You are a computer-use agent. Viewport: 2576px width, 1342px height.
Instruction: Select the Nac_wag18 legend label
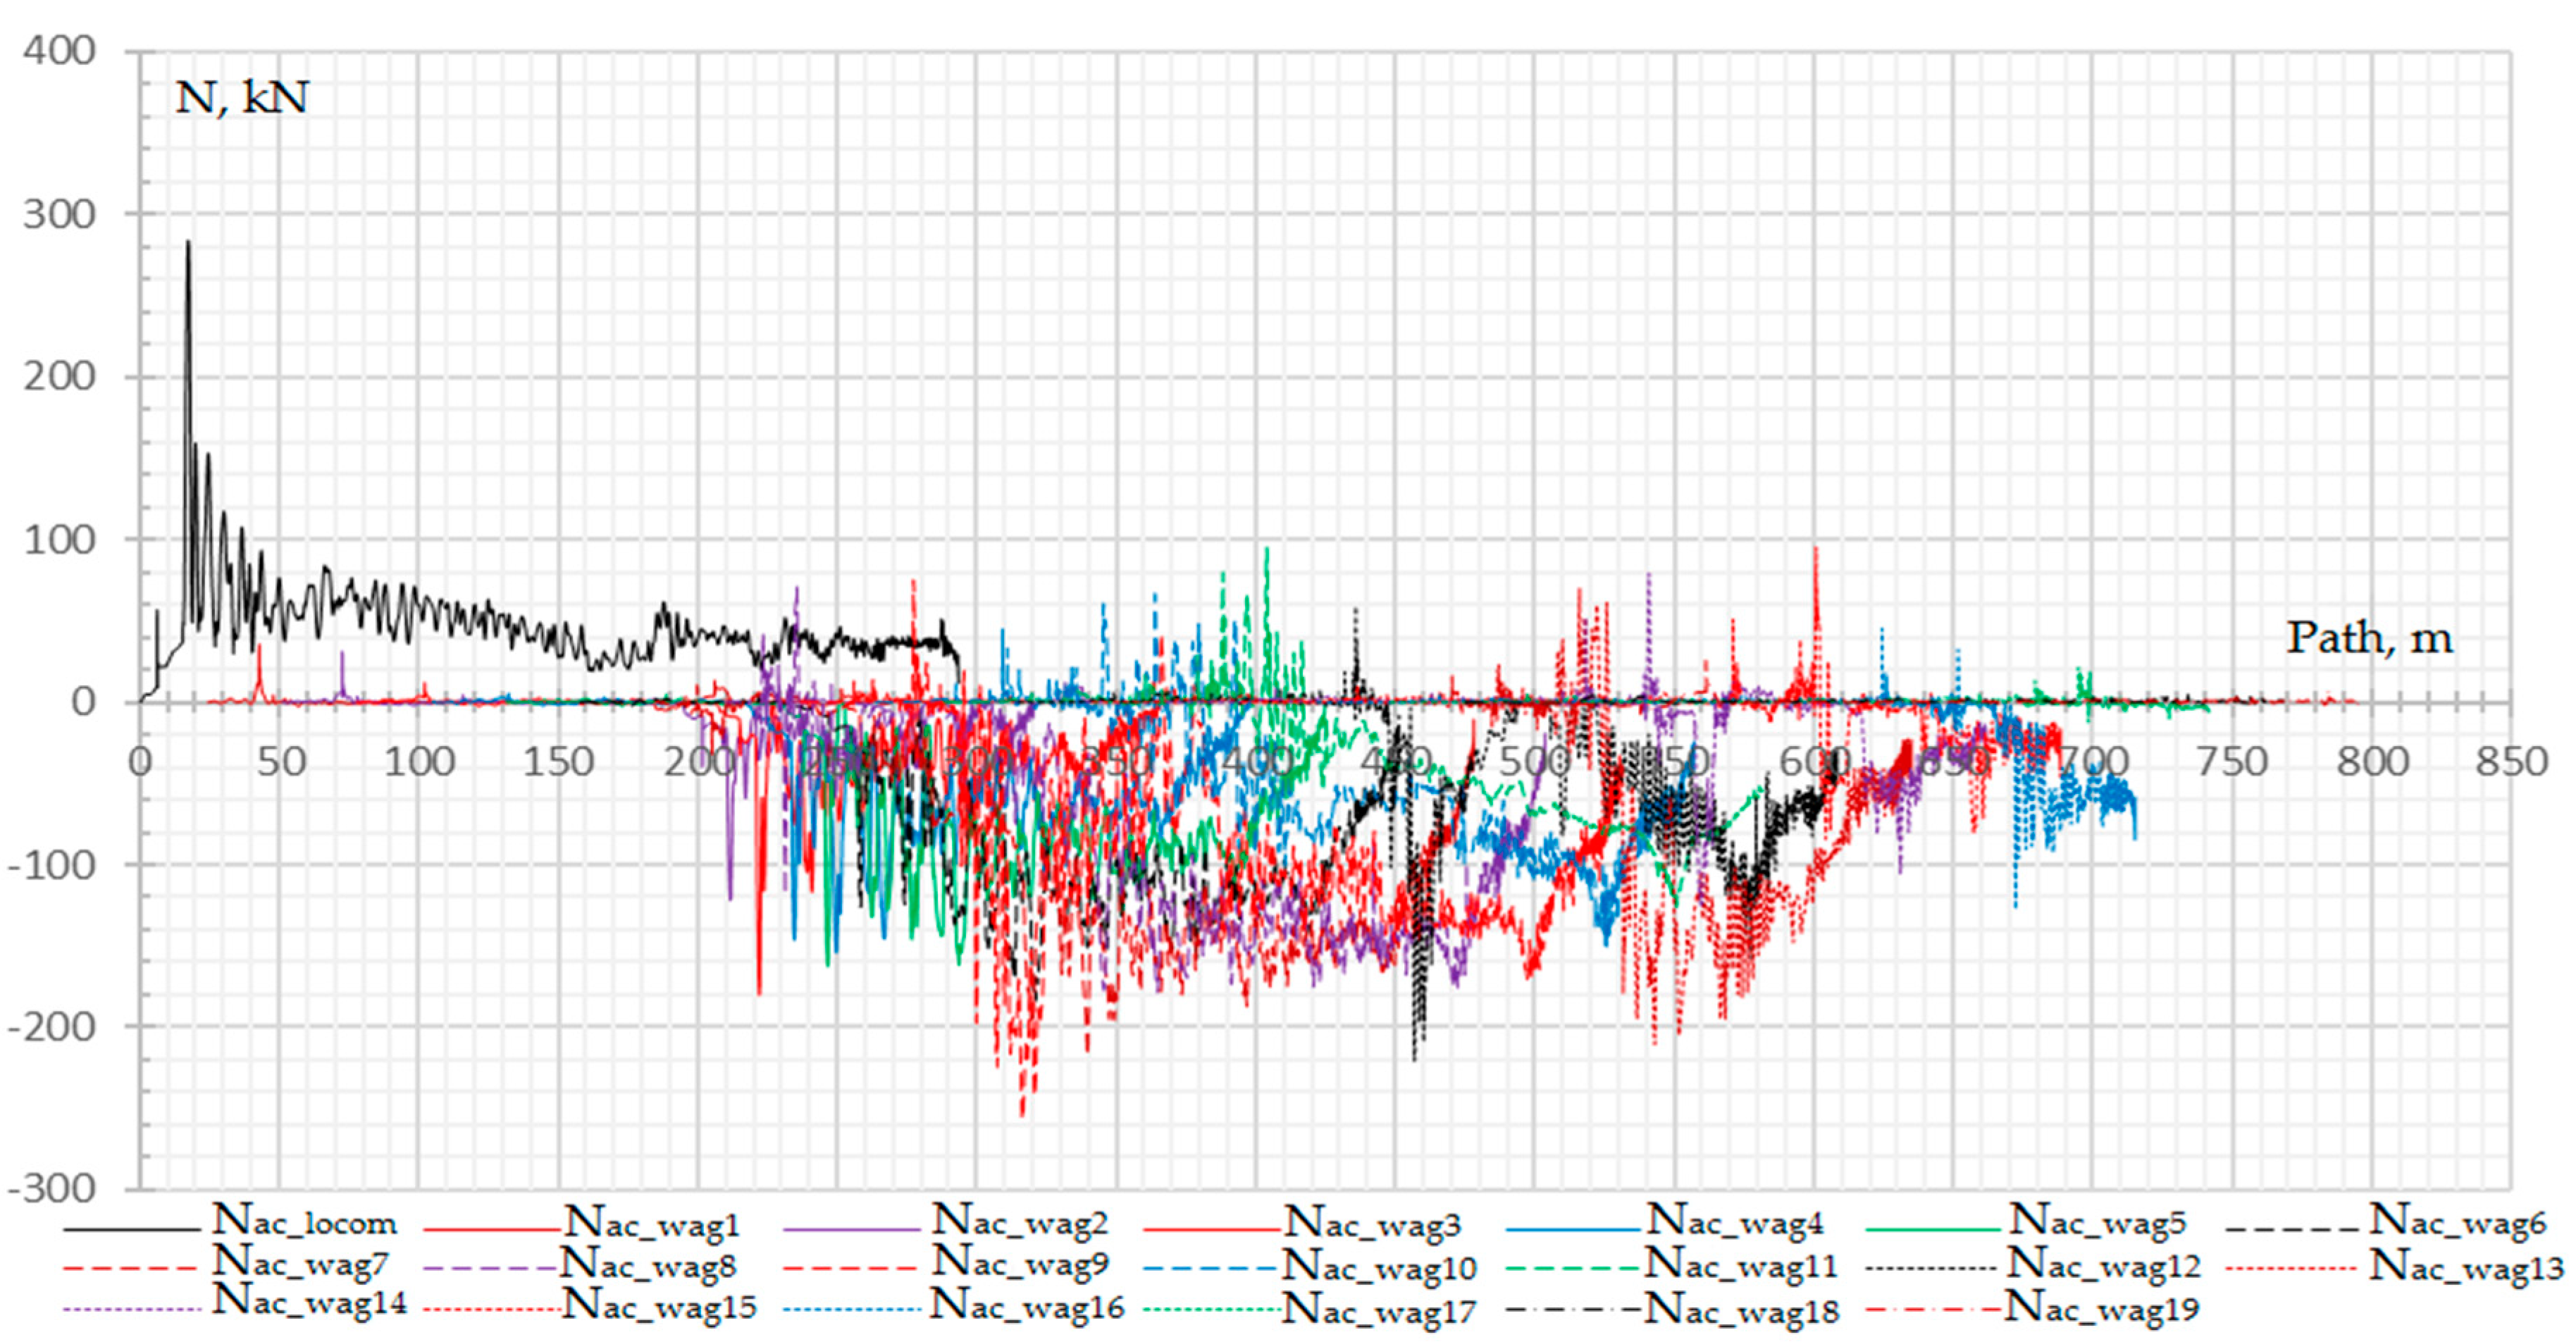tap(1741, 1308)
